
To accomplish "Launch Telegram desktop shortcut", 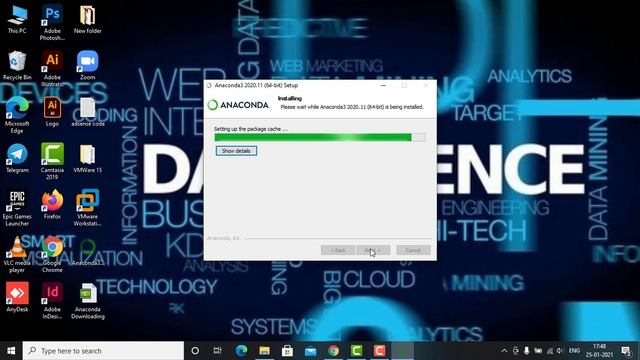I will click(17, 158).
